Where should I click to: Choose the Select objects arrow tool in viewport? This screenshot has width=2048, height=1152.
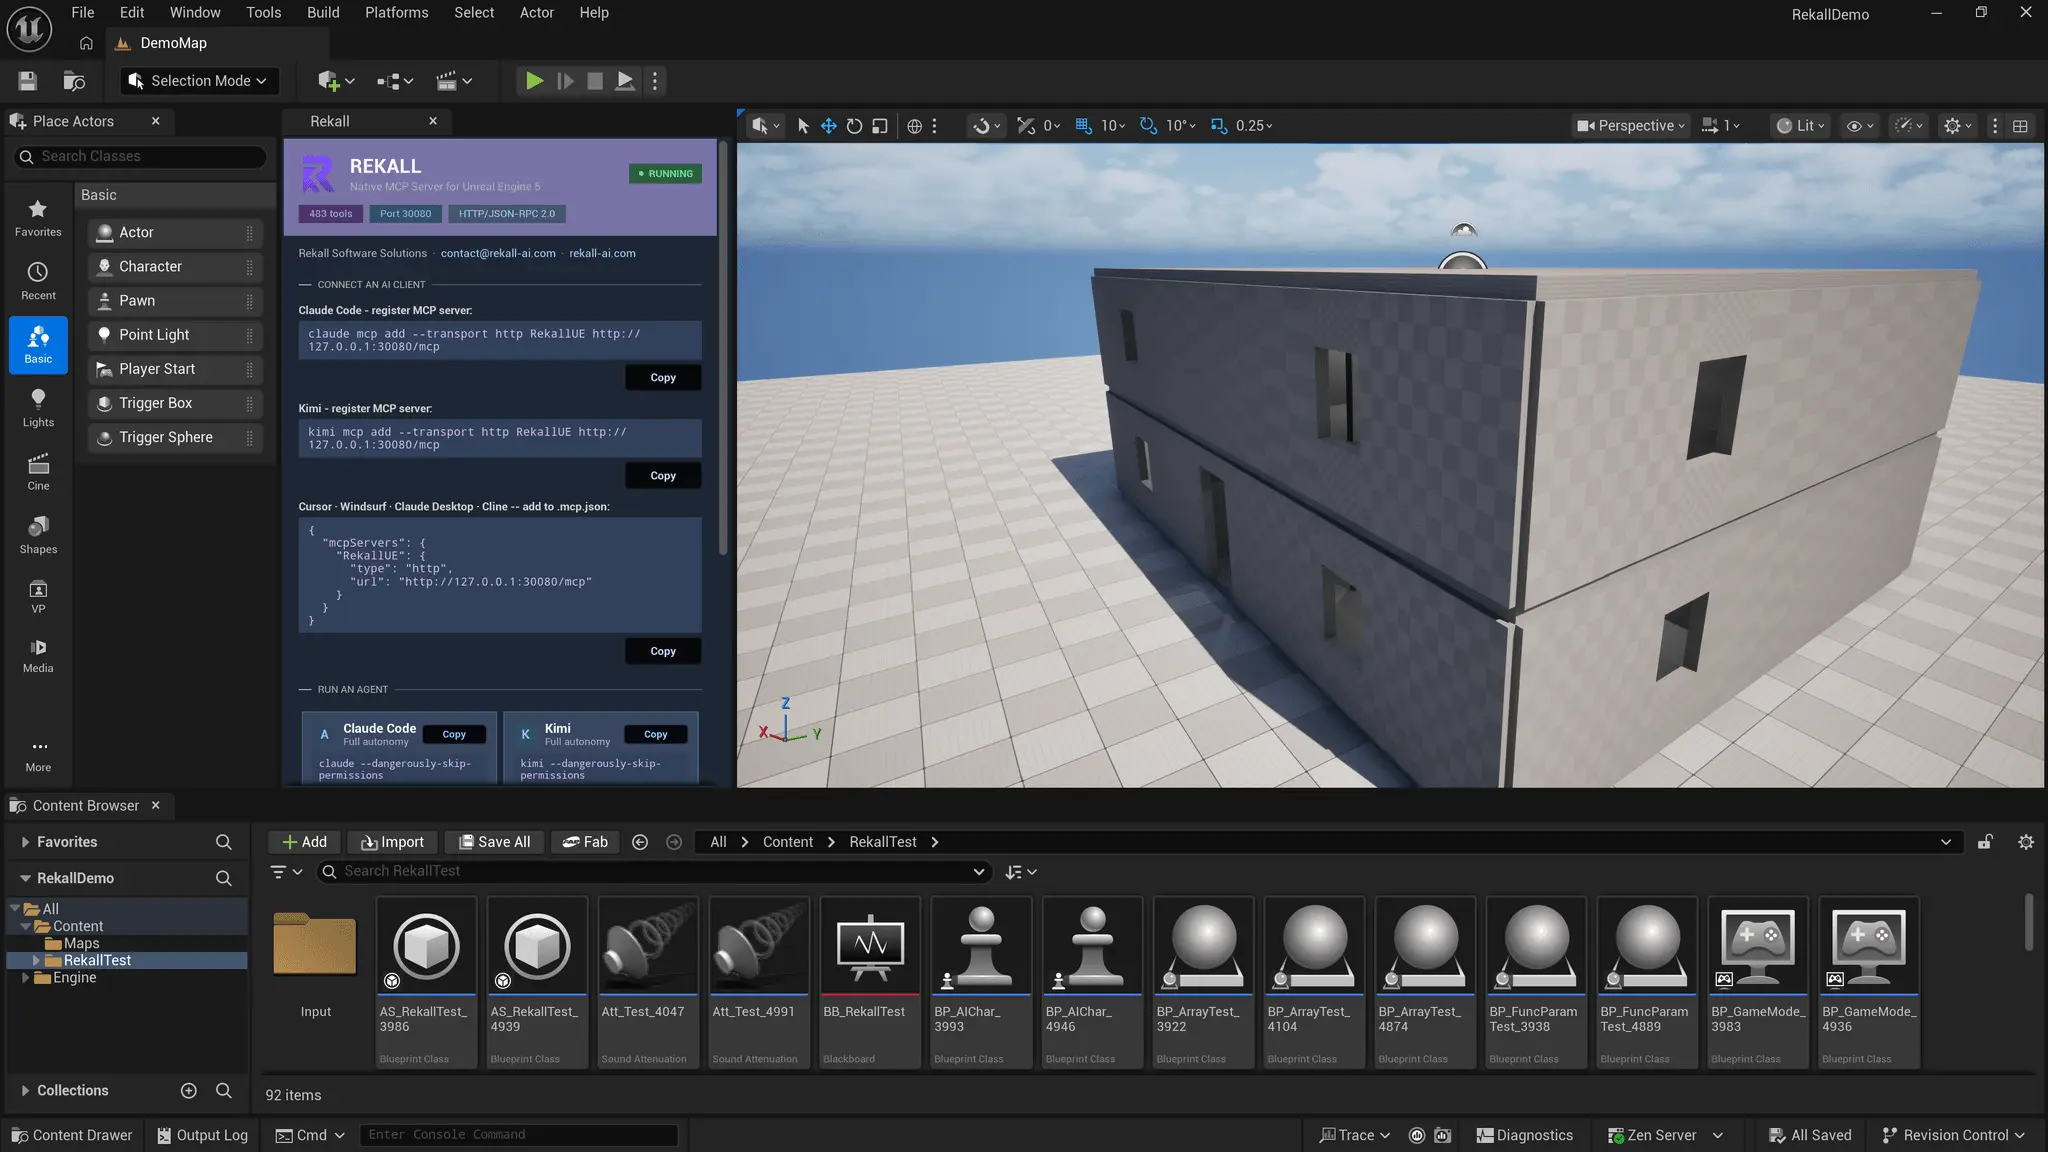click(x=802, y=126)
